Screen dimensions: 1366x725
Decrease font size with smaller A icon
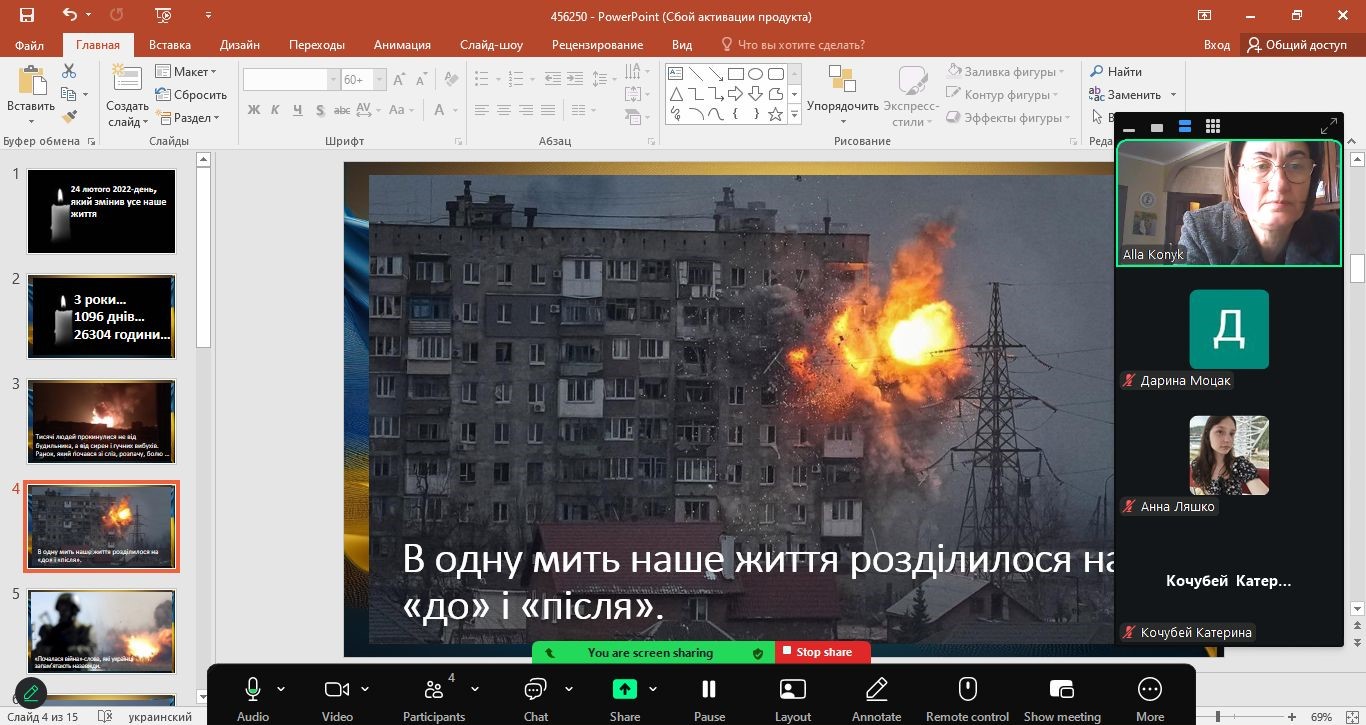tap(421, 80)
